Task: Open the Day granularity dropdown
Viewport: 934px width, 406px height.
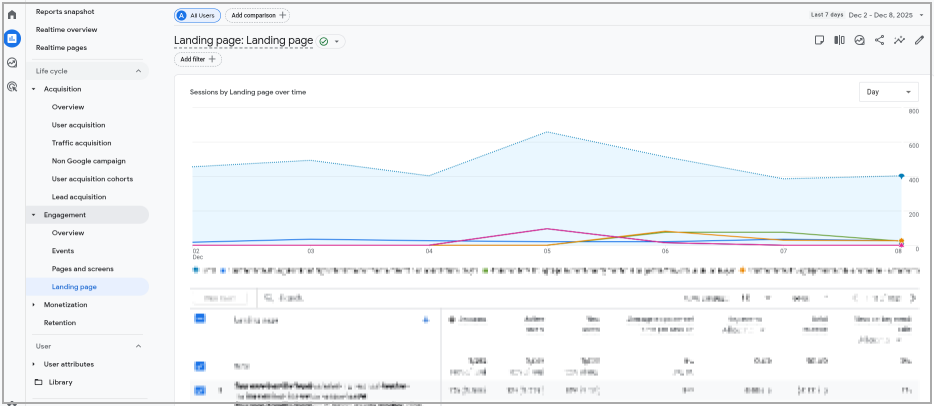Action: point(888,92)
